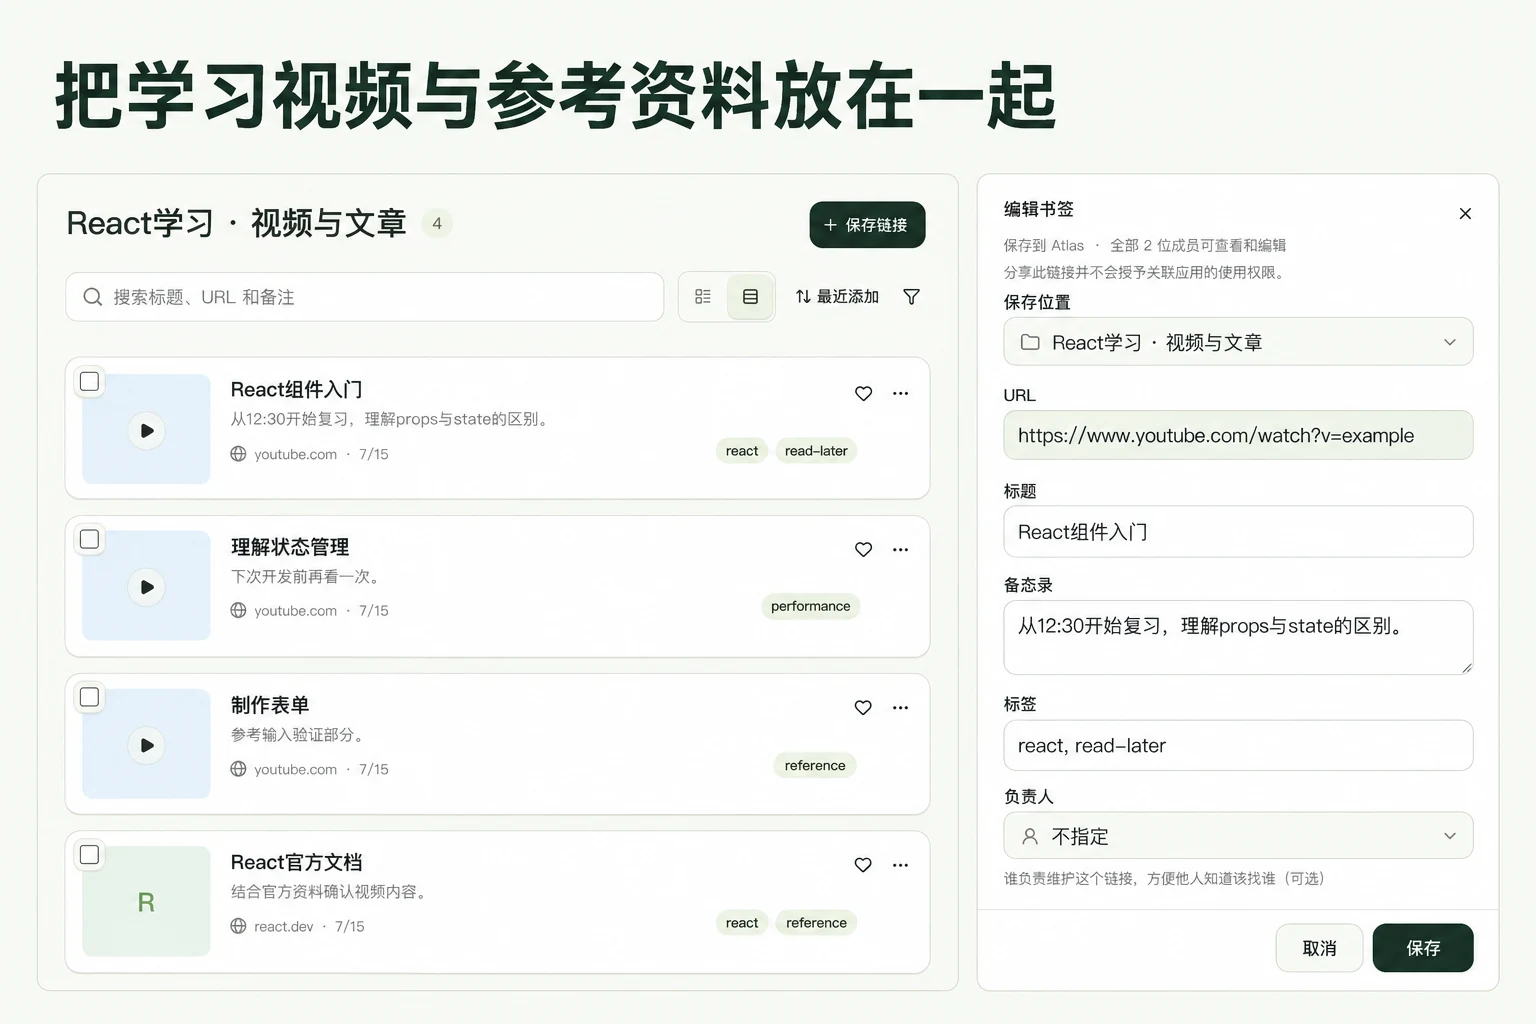The height and width of the screenshot is (1024, 1536).
Task: Favorite the React组件入门 bookmark with heart icon
Action: pyautogui.click(x=864, y=394)
